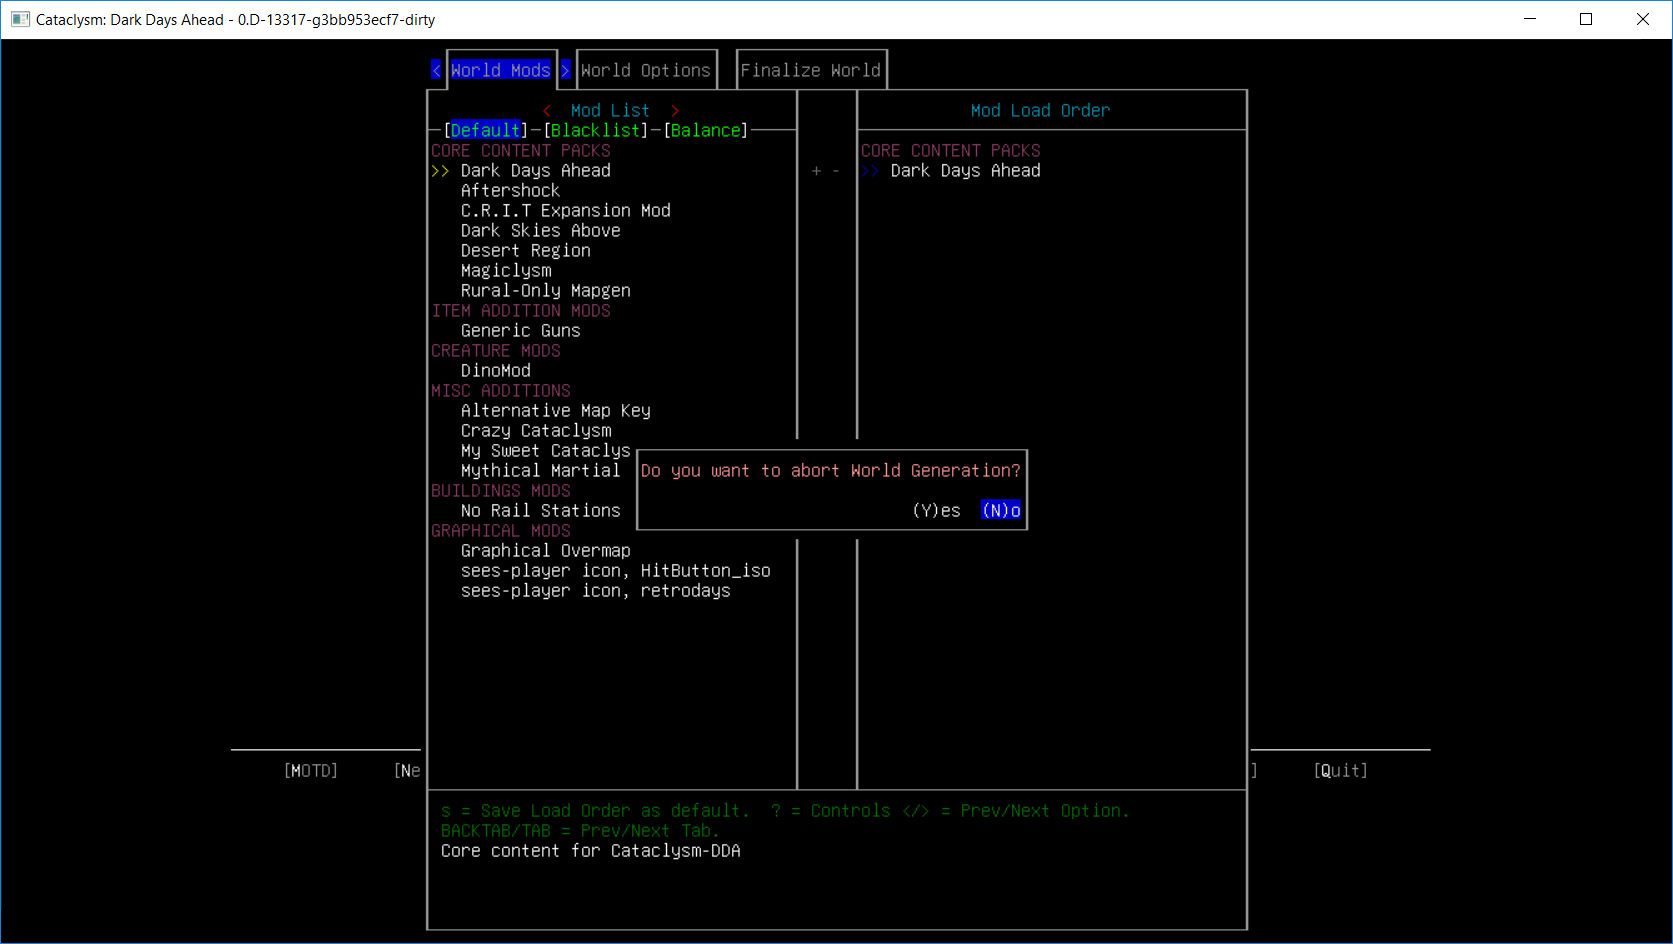This screenshot has height=944, width=1673.
Task: Click yellow selection marker beside Dark Days Ahead
Action: 440,171
